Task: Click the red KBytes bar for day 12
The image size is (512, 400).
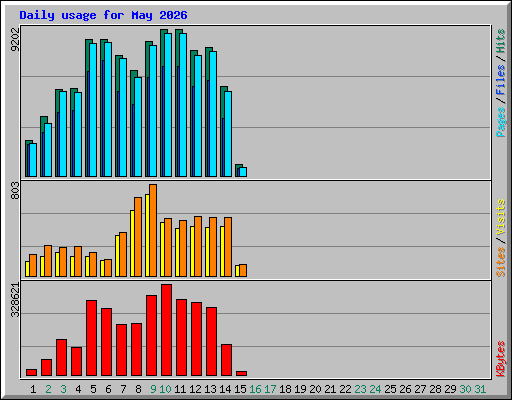Action: pos(197,339)
